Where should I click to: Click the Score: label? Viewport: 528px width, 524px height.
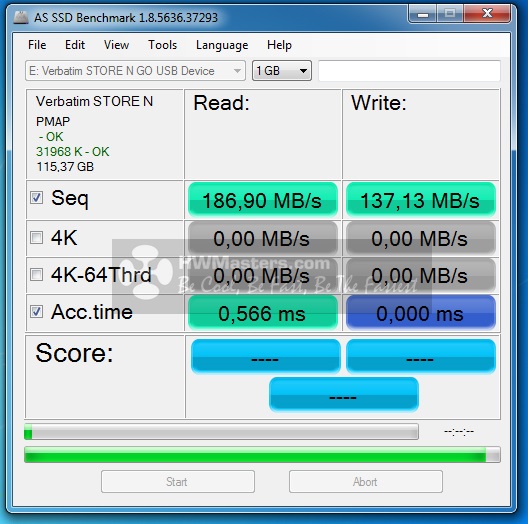(x=74, y=353)
